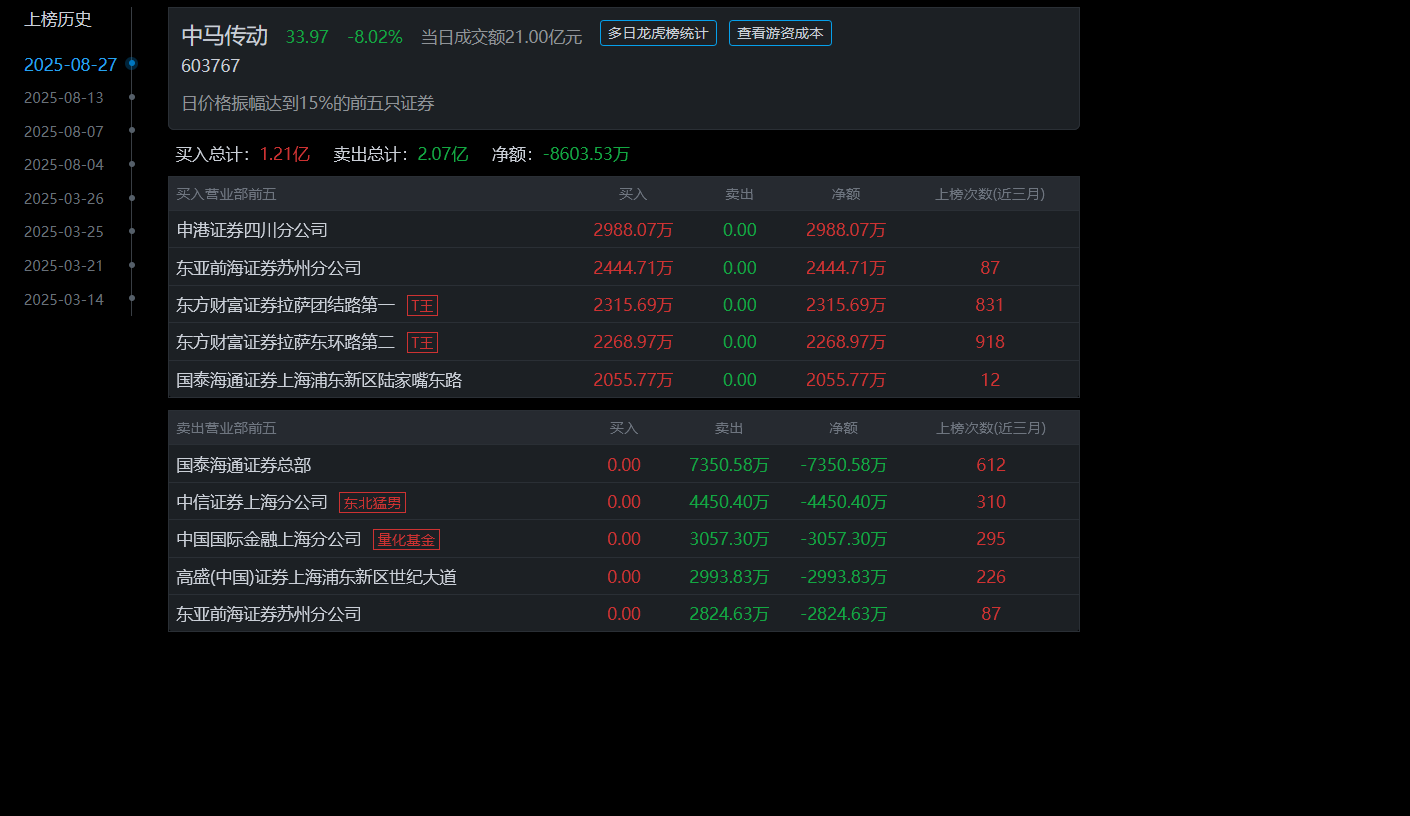This screenshot has width=1410, height=816.
Task: Open the 多日龙虎榜统计 button
Action: (658, 33)
